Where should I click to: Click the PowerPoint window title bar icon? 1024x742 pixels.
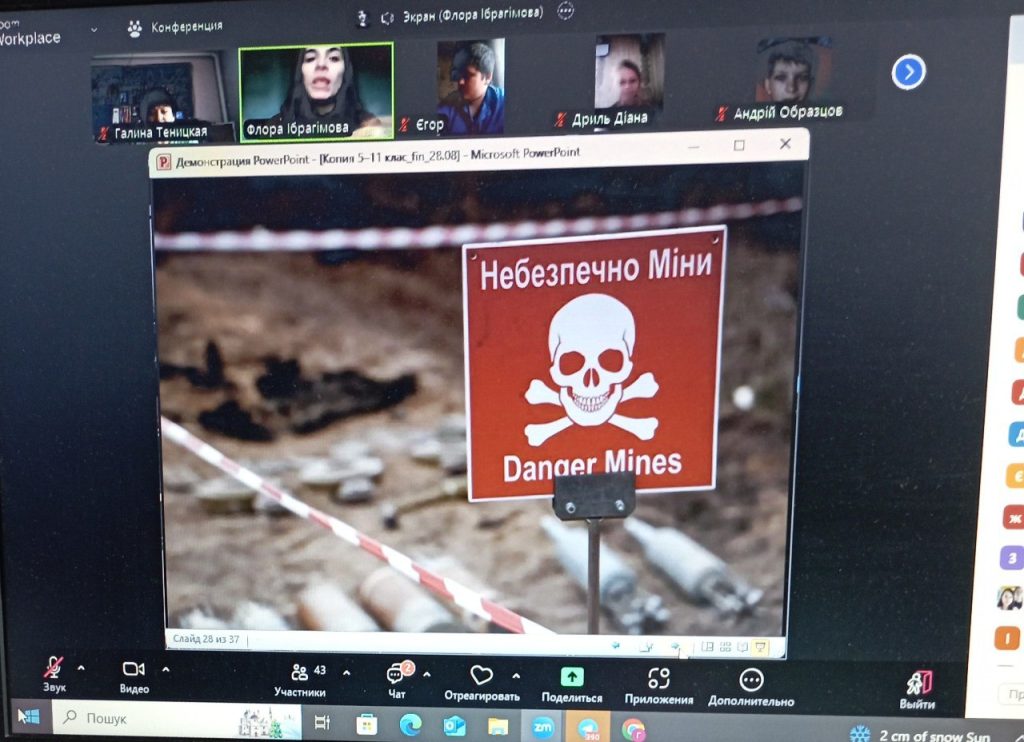(x=163, y=161)
